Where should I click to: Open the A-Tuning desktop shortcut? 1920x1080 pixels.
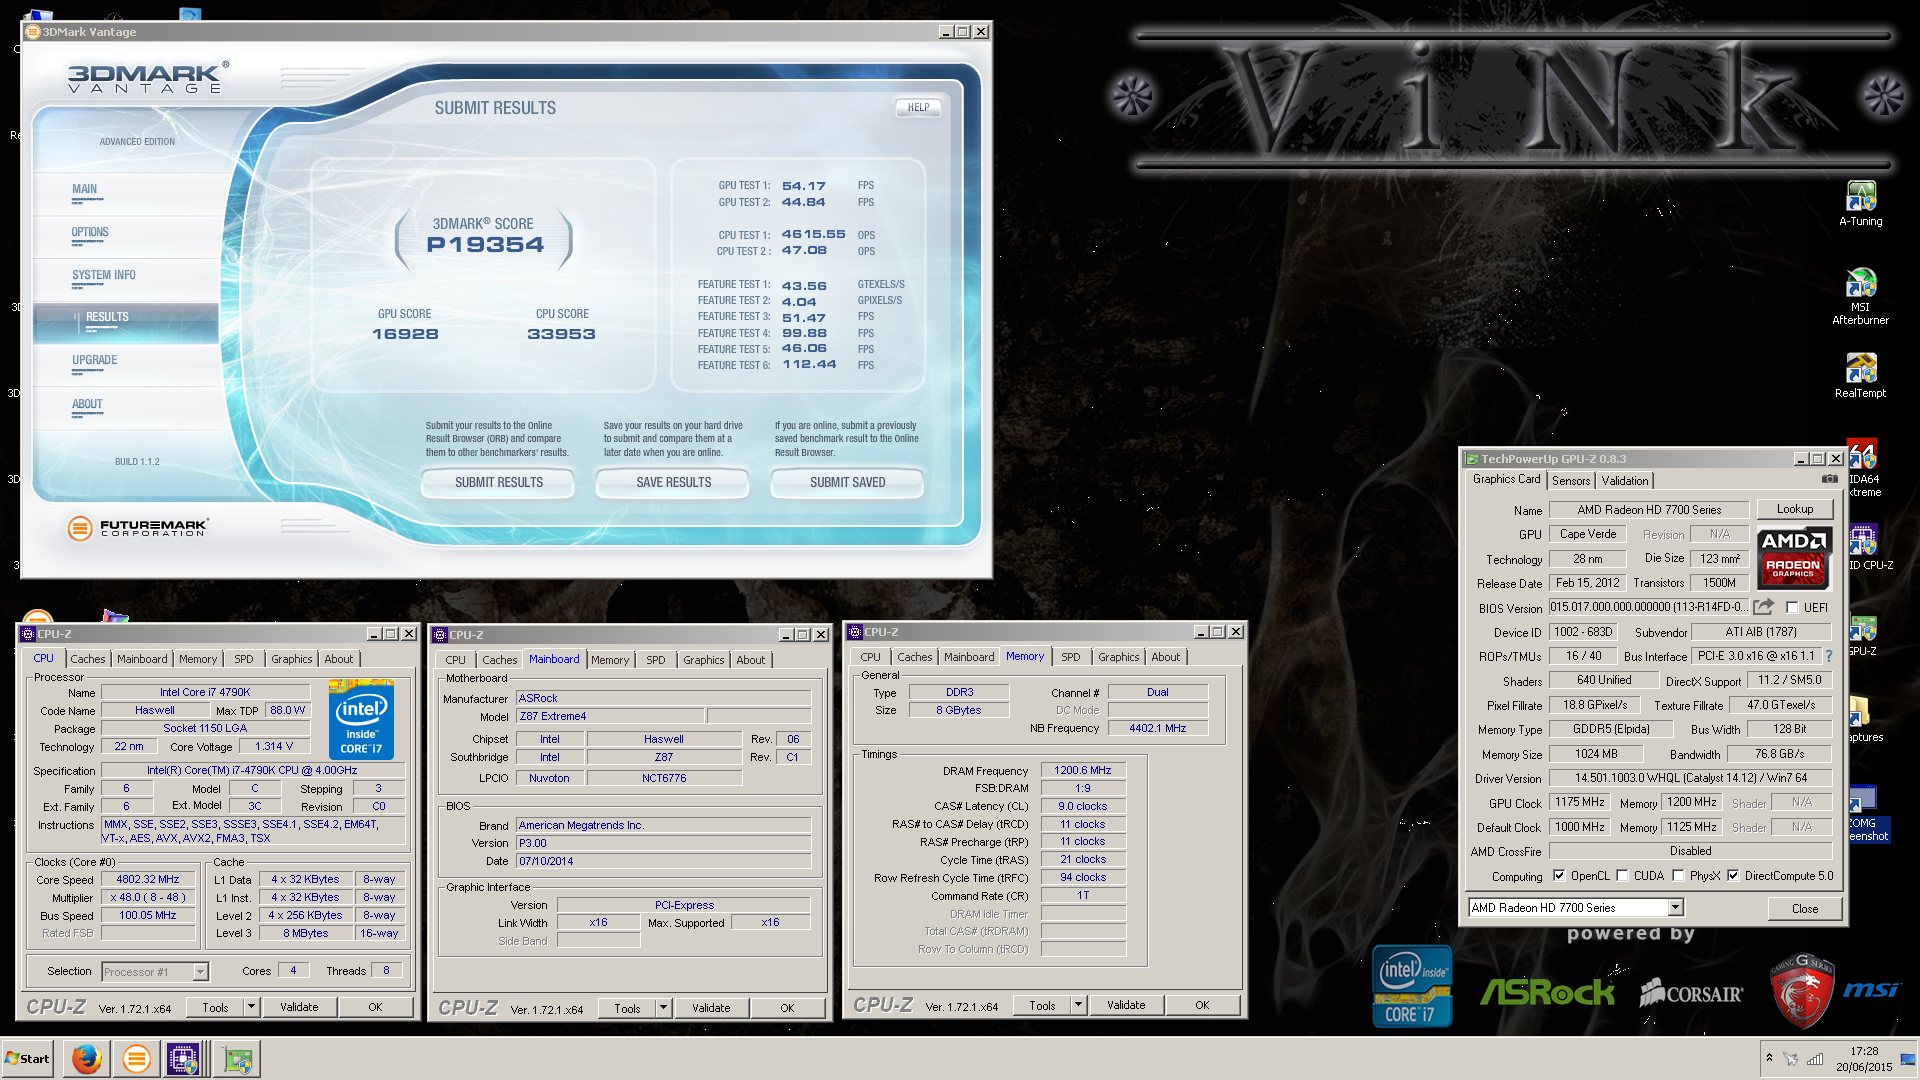[1860, 204]
